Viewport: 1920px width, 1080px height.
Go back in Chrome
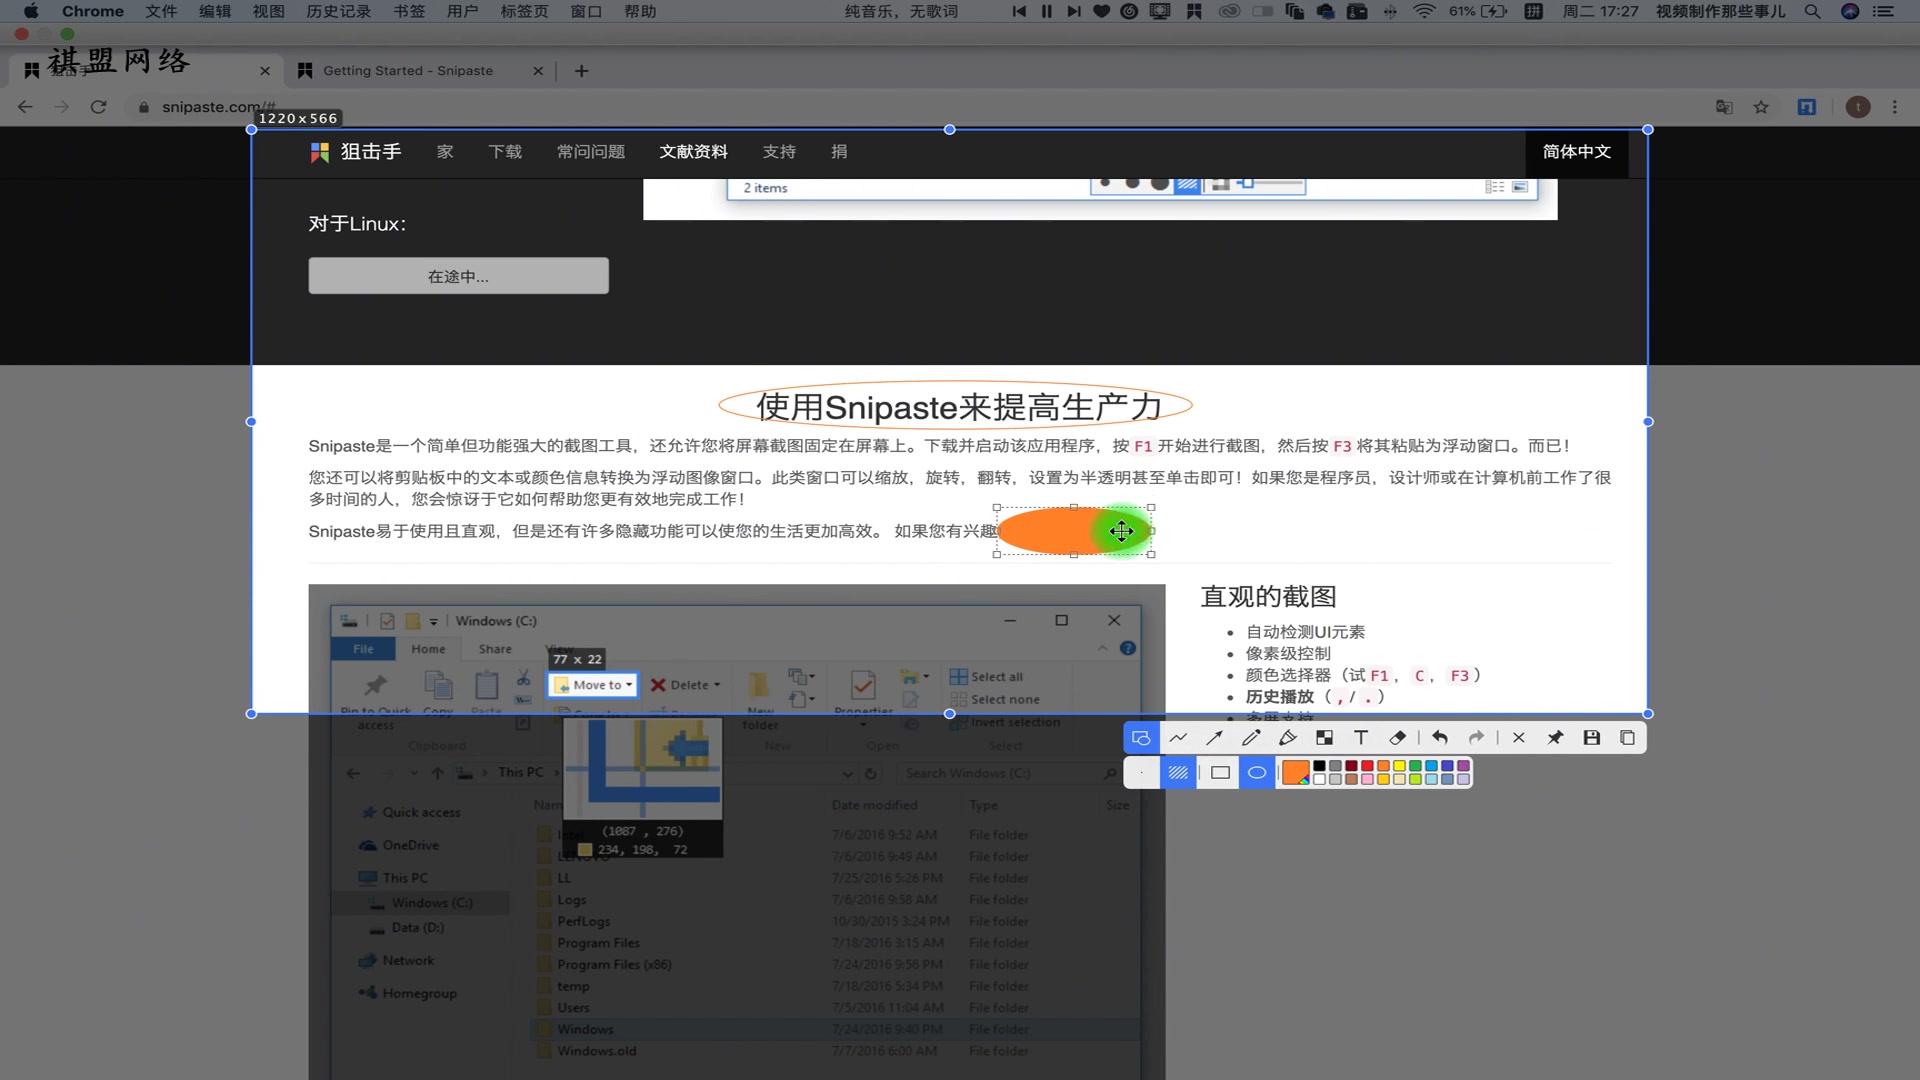[25, 107]
